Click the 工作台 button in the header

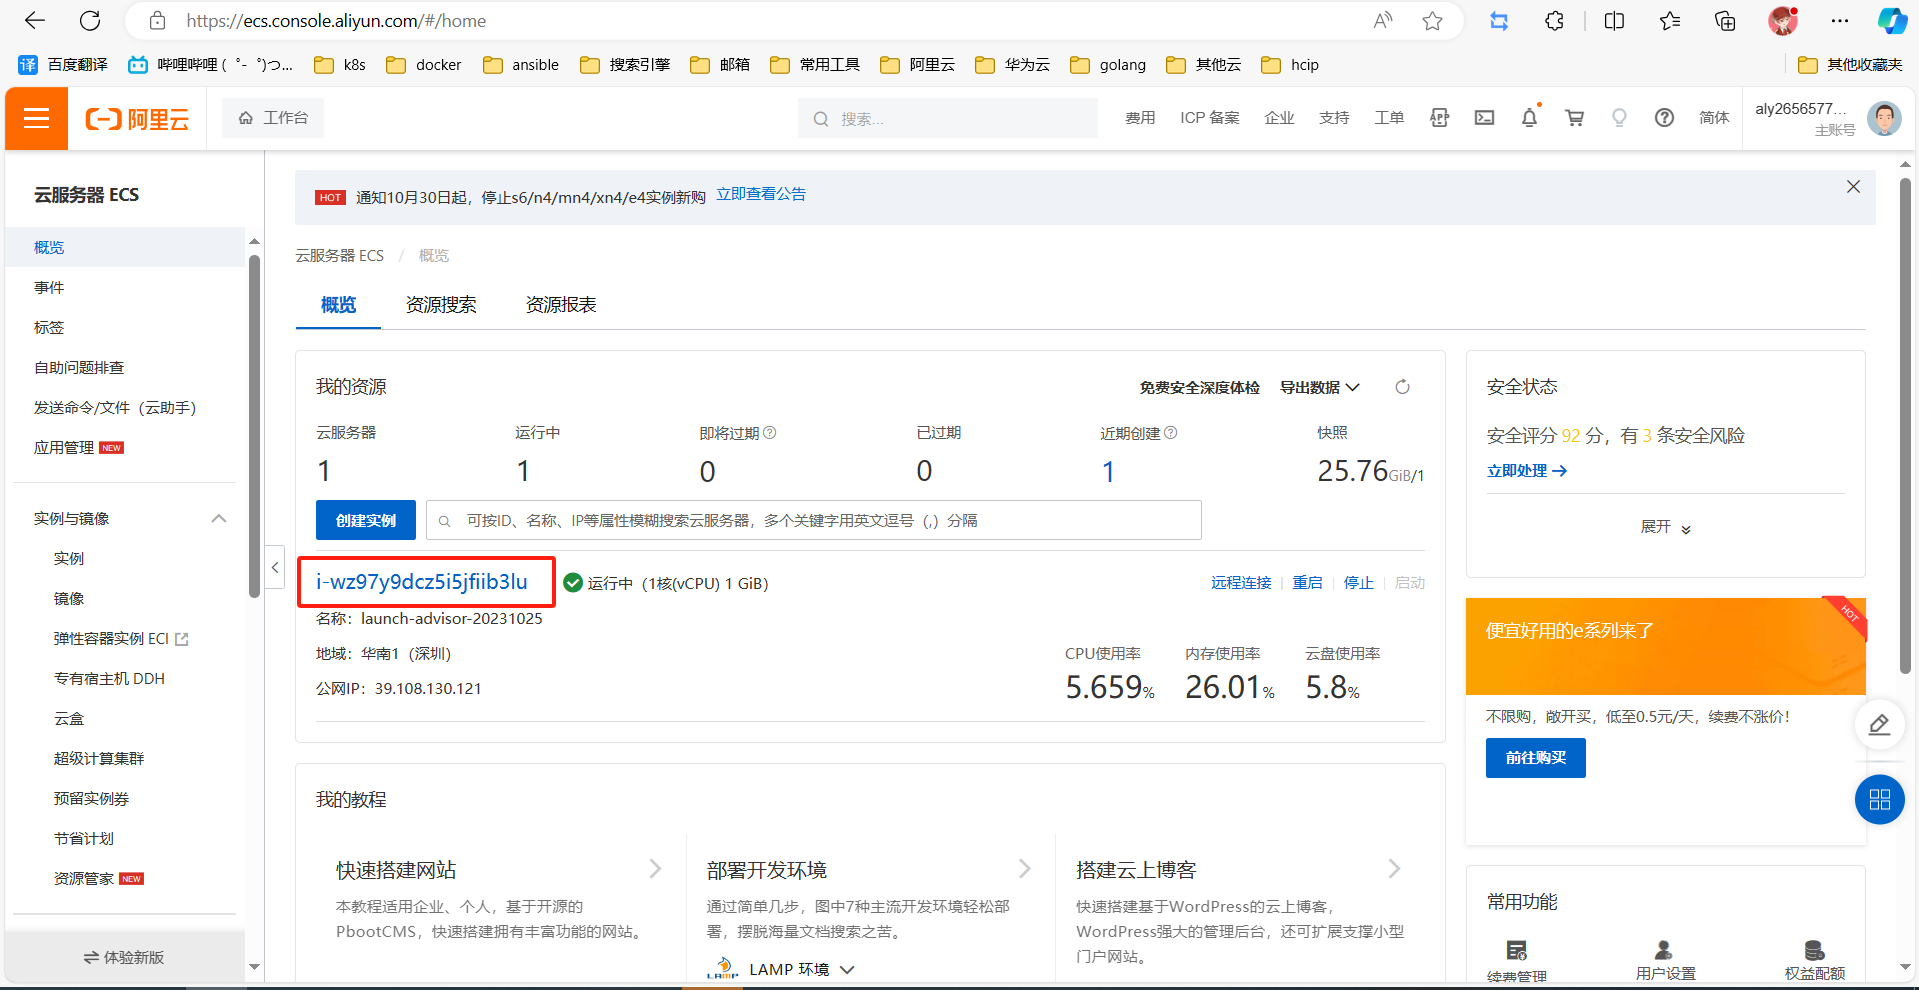coord(273,118)
